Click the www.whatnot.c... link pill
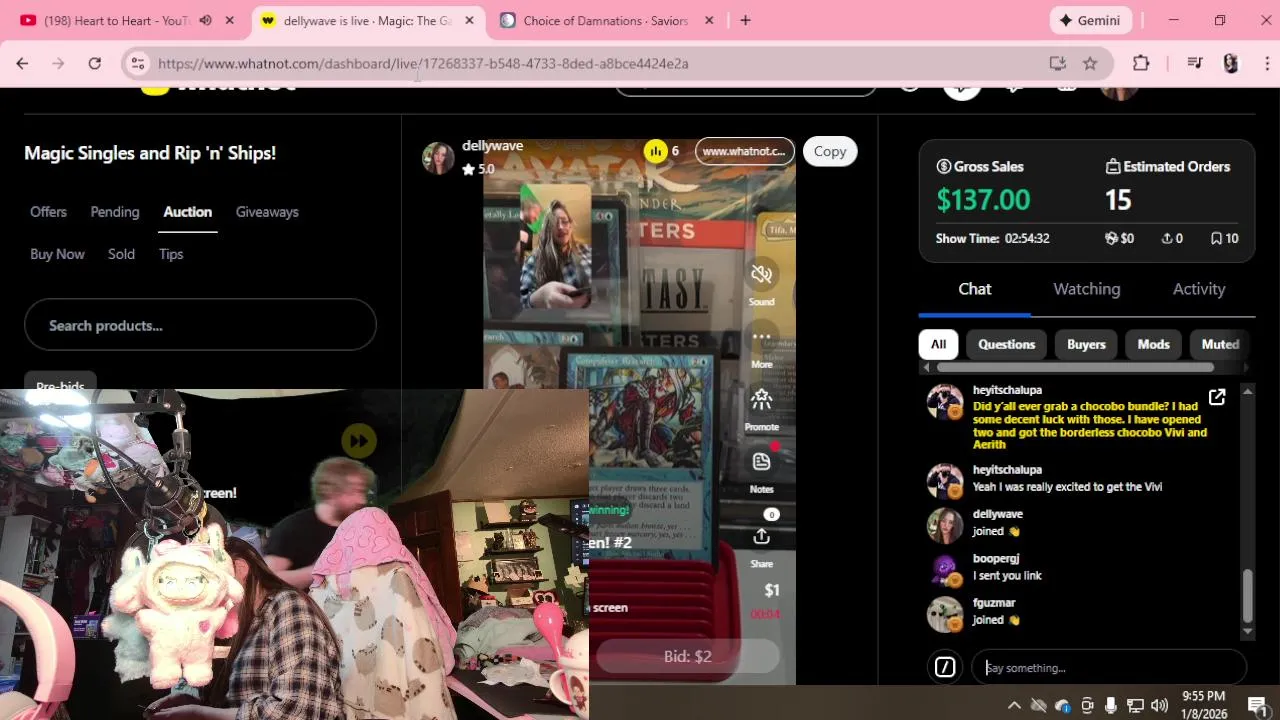Screen dimensions: 1280x720 pyautogui.click(x=744, y=151)
